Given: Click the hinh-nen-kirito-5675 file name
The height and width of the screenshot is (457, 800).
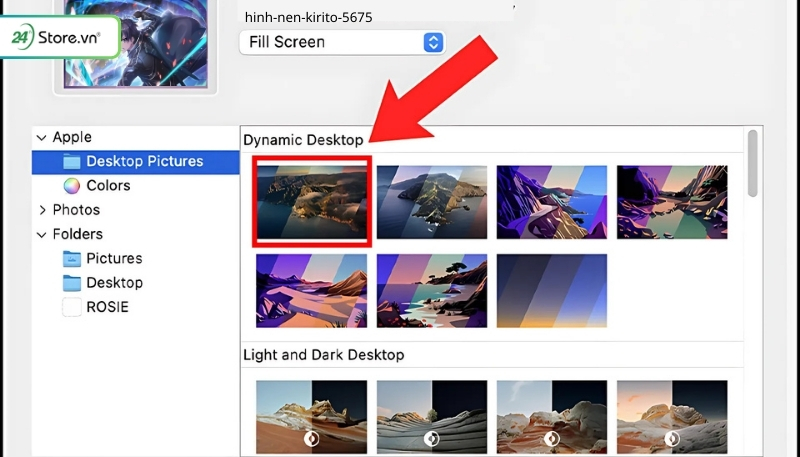Looking at the screenshot, I should [x=308, y=17].
